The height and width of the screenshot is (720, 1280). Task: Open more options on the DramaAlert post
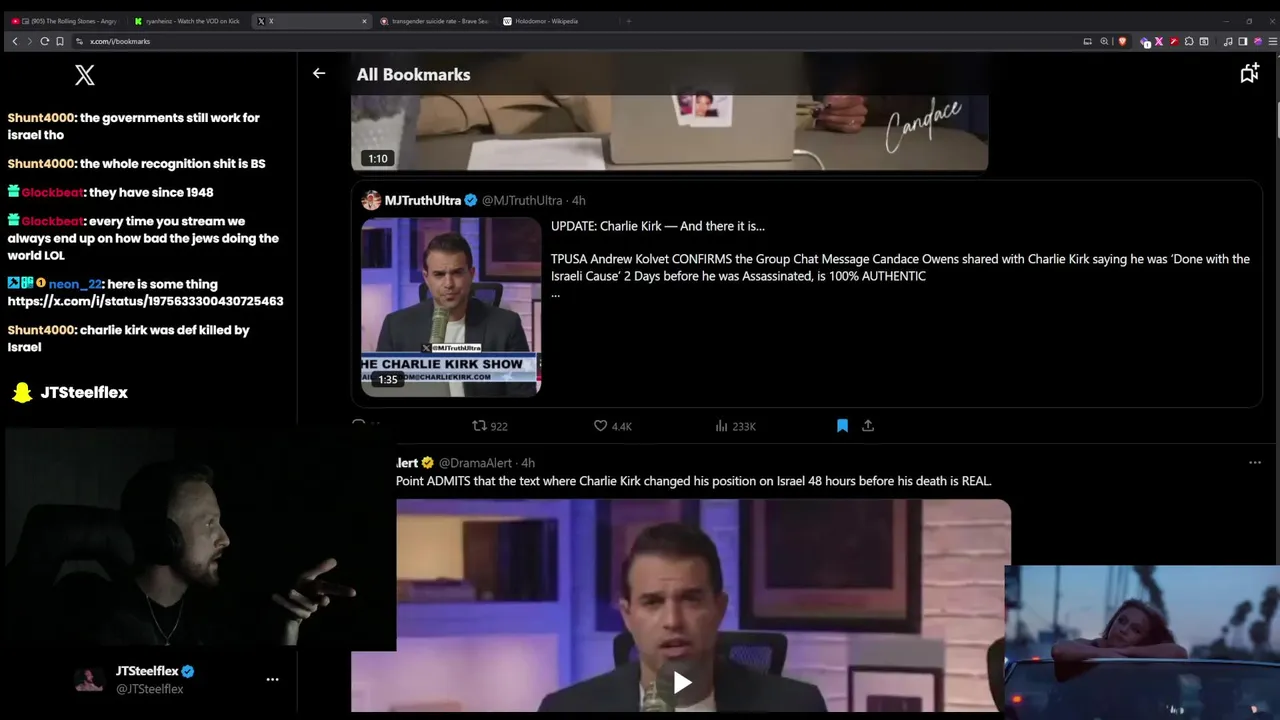click(x=1255, y=463)
